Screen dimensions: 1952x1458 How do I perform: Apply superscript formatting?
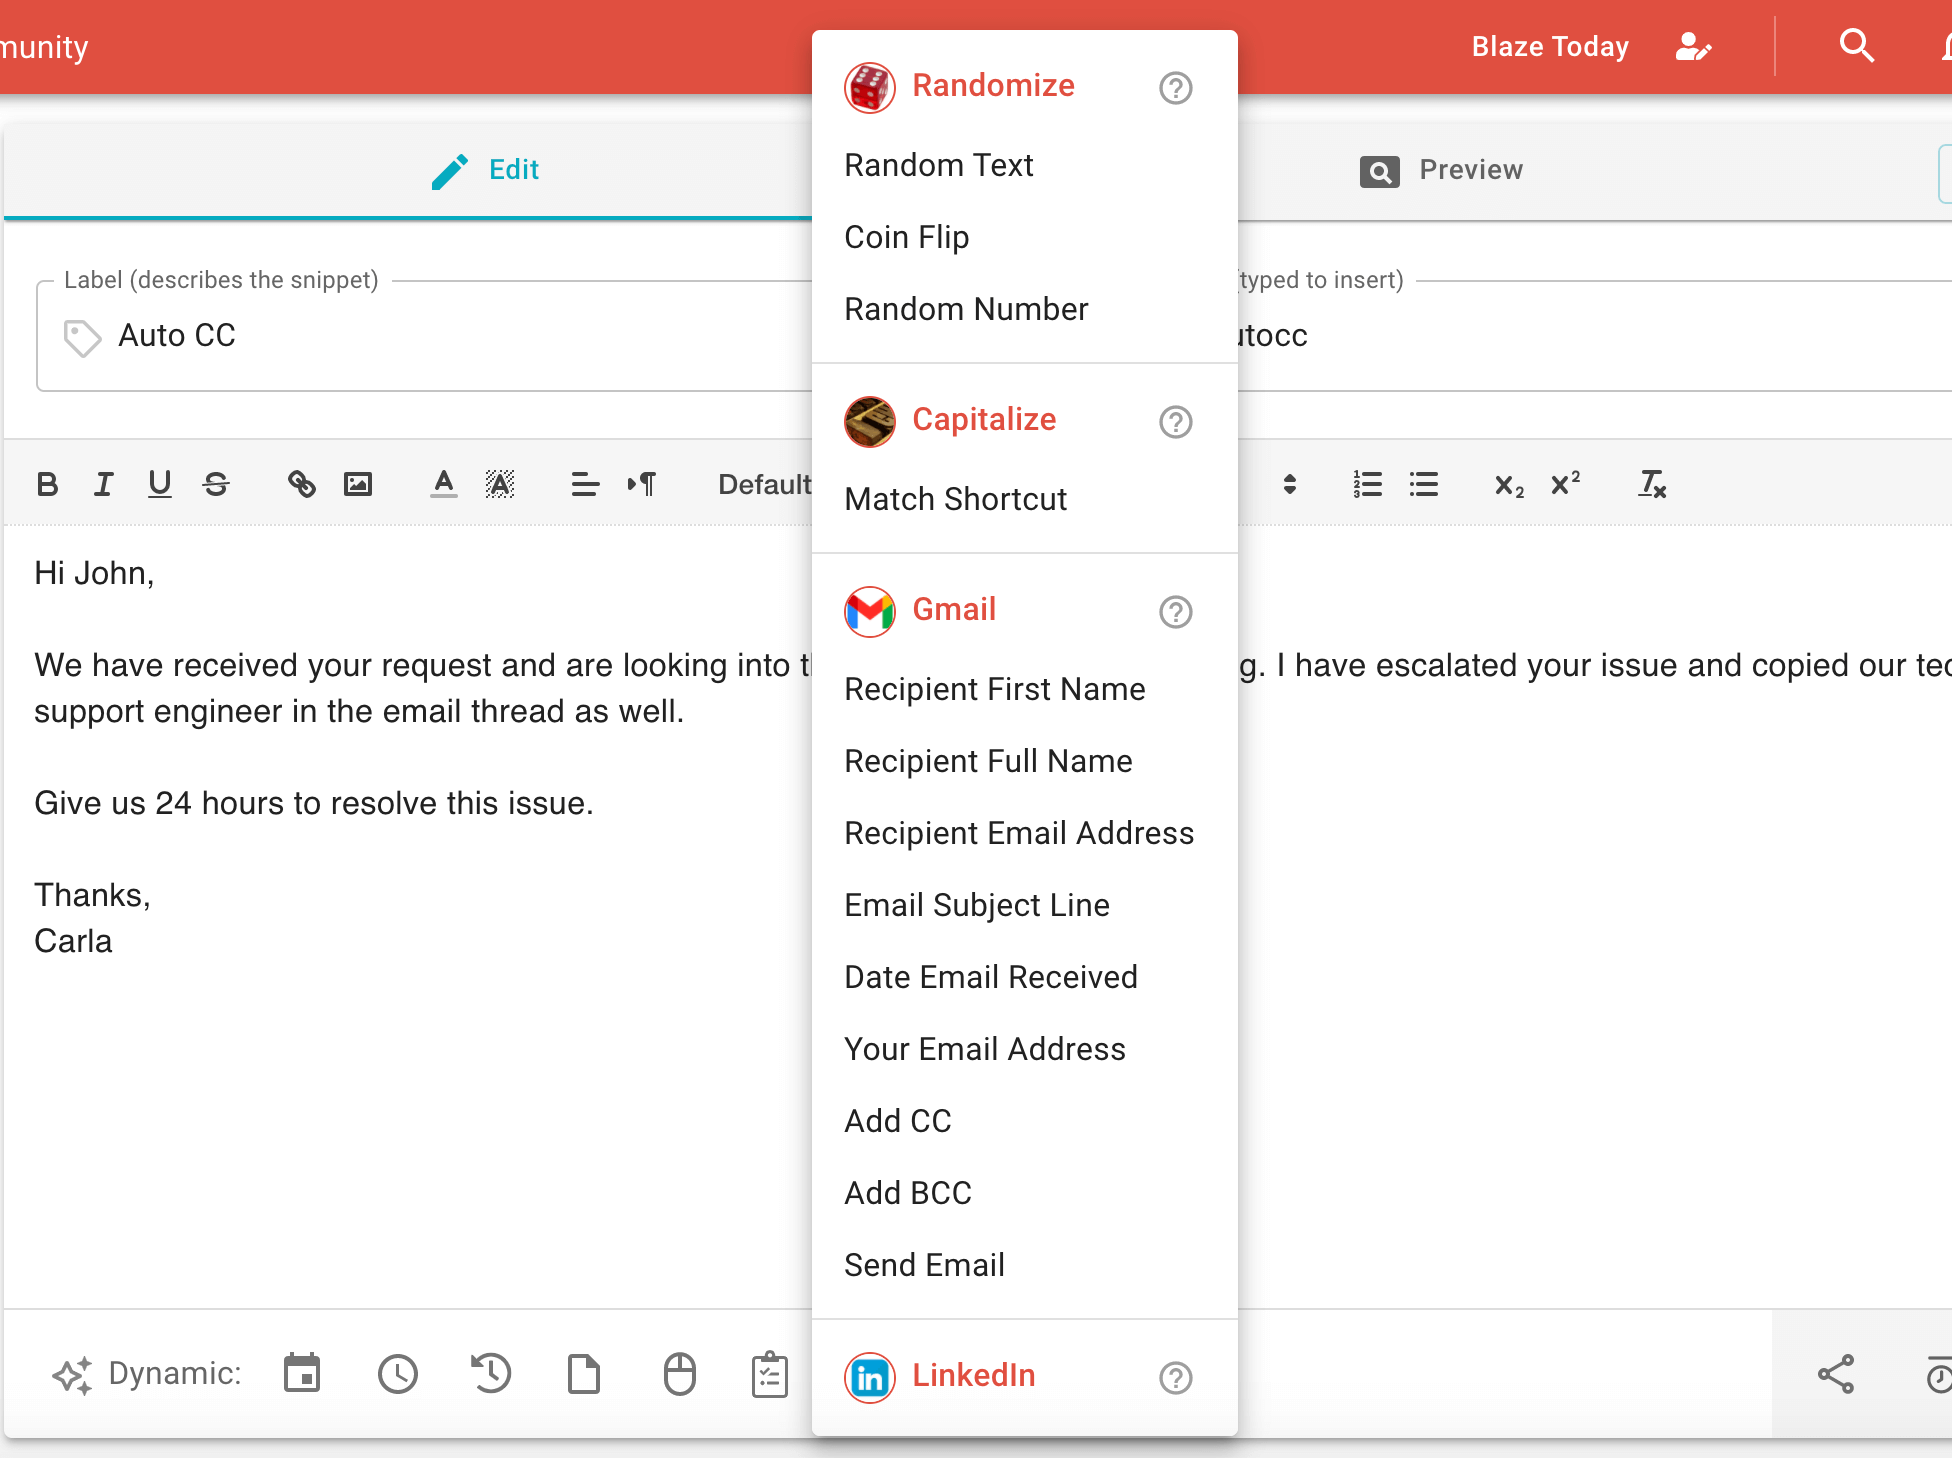point(1565,485)
